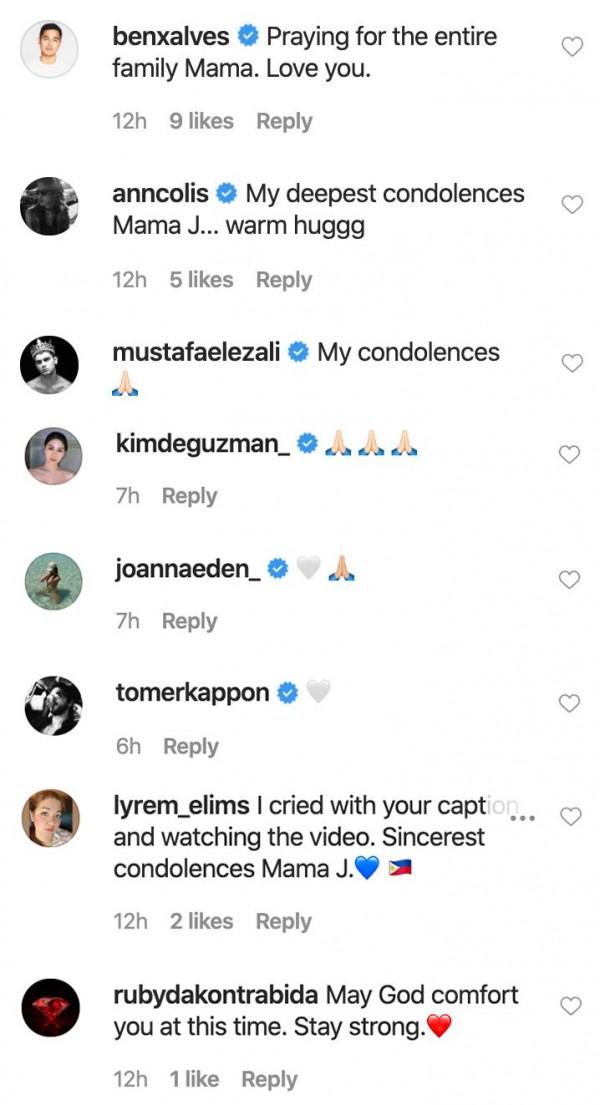Open the tomerkappon username link
The height and width of the screenshot is (1105, 600).
(x=192, y=692)
